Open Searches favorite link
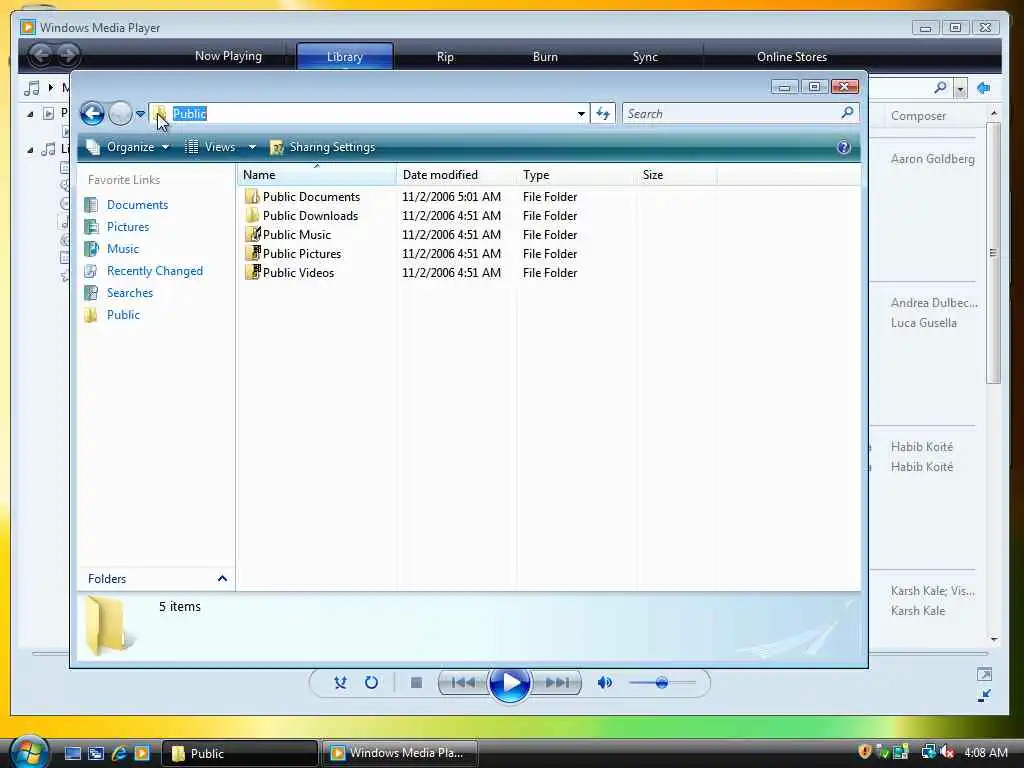The width and height of the screenshot is (1024, 768). click(x=130, y=293)
